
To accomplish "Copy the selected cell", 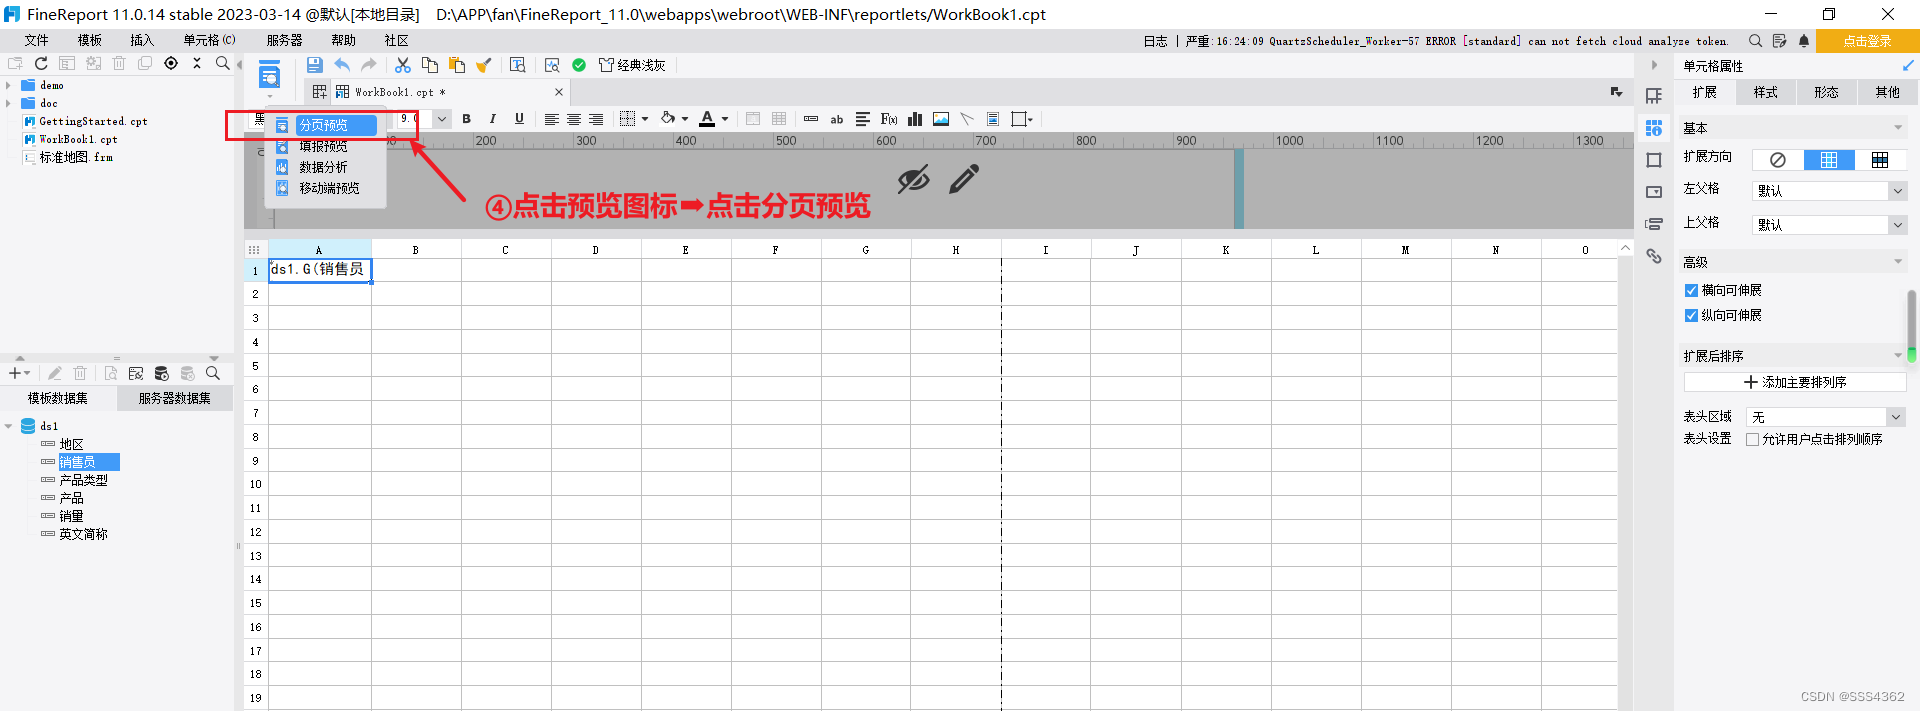I will pyautogui.click(x=430, y=65).
